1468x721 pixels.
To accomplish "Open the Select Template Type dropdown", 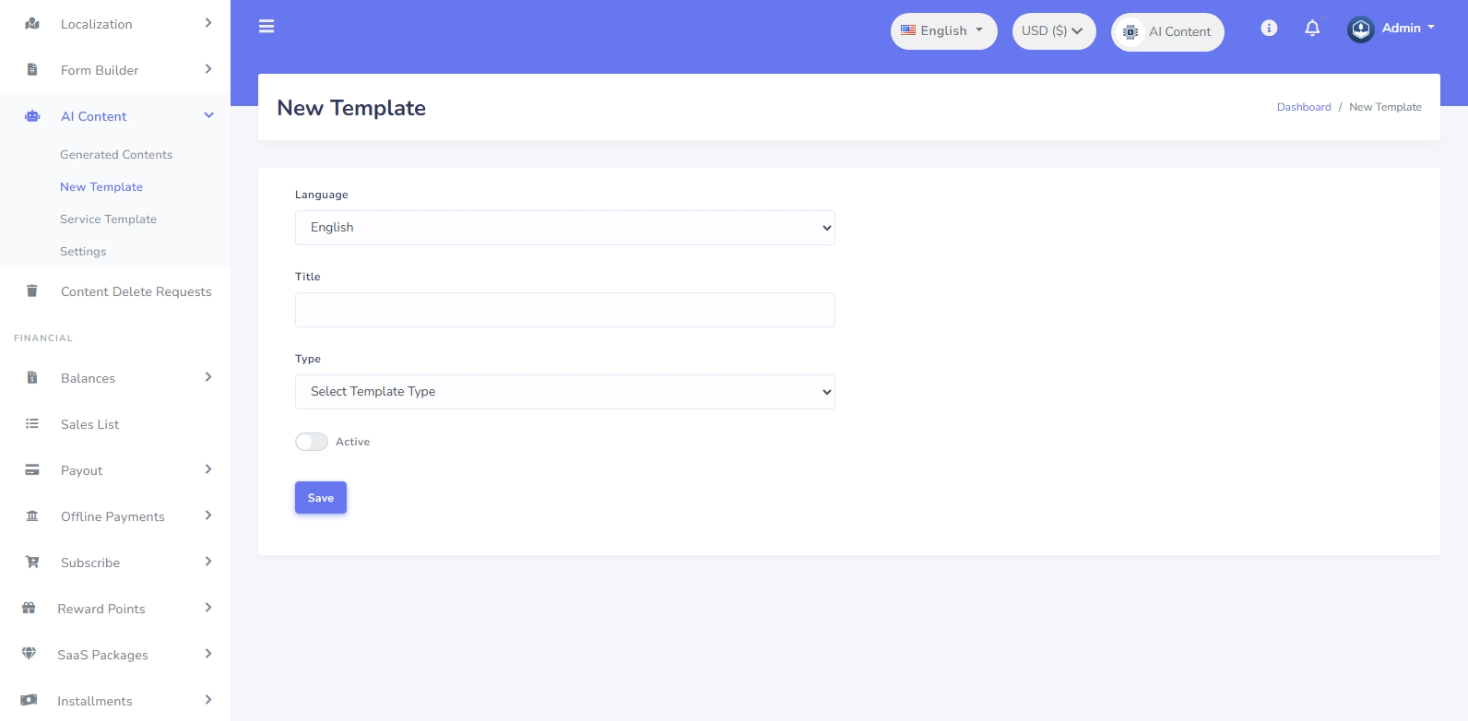I will (564, 391).
